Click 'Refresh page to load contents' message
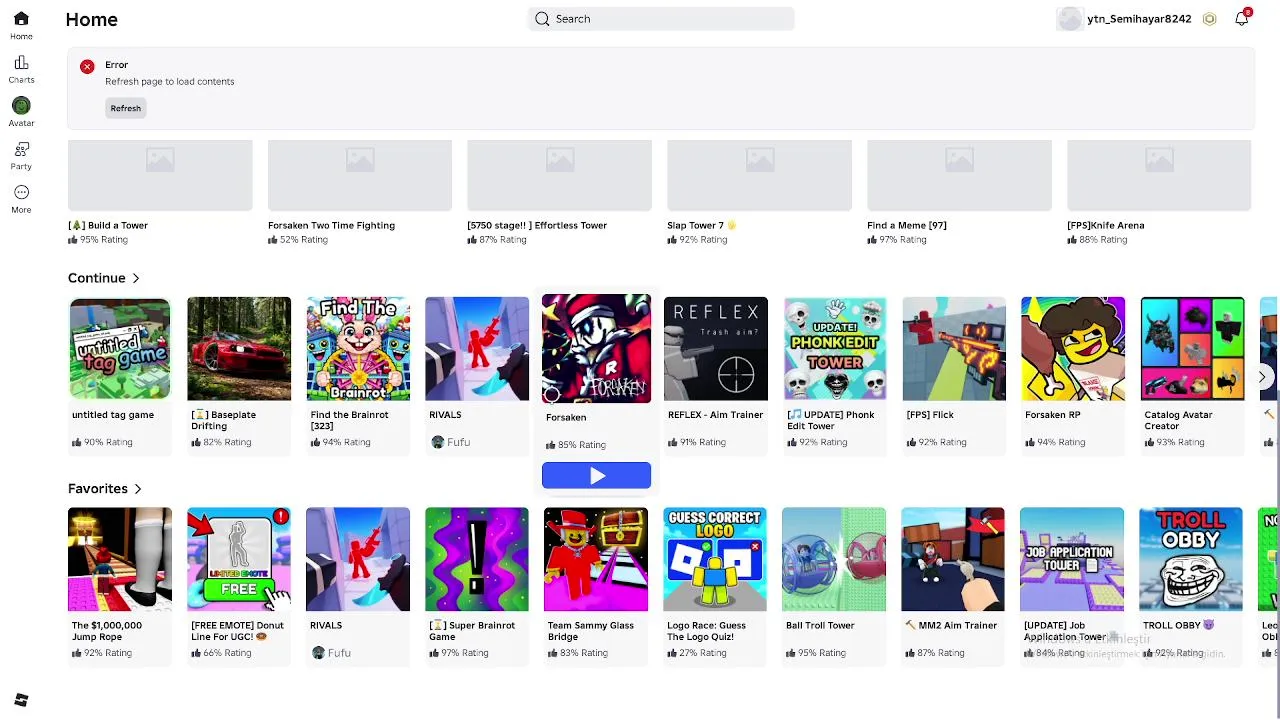The width and height of the screenshot is (1280, 720). tap(170, 82)
